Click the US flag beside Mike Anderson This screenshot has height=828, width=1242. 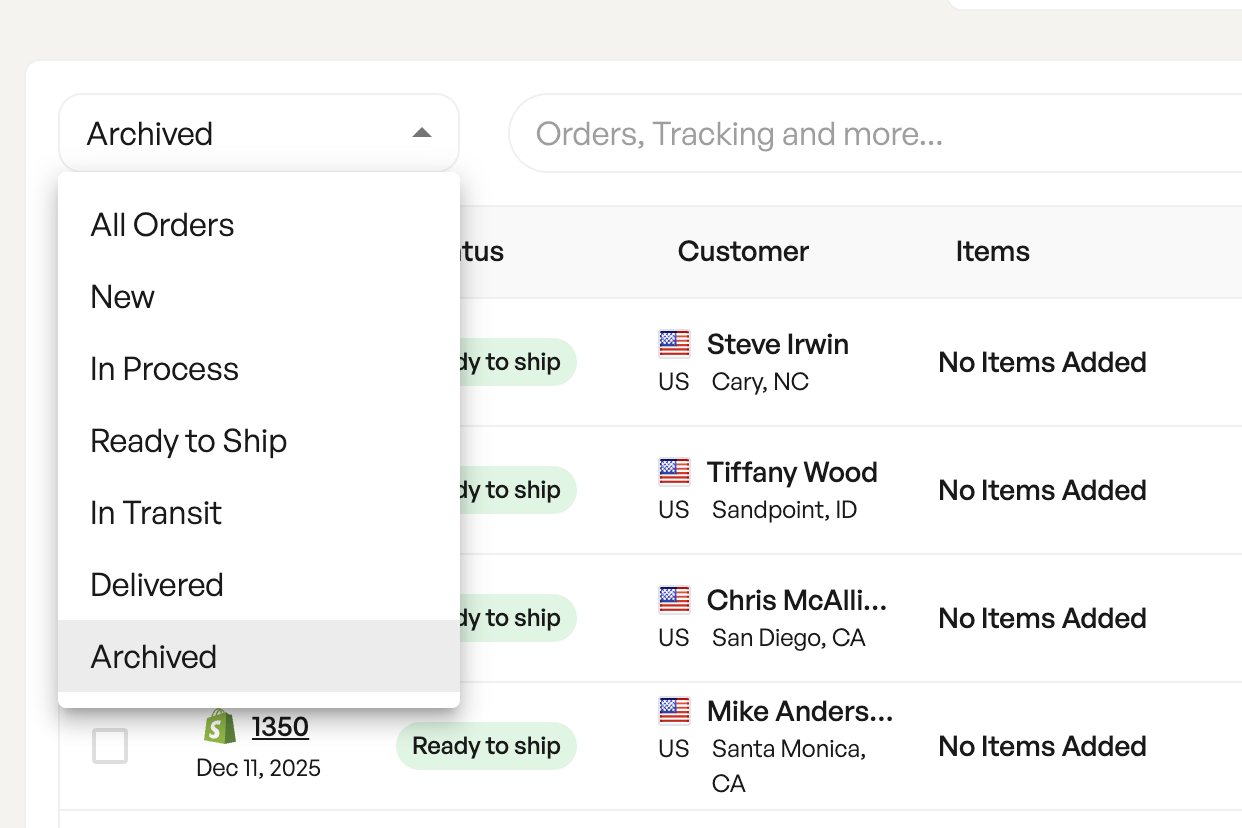click(674, 711)
